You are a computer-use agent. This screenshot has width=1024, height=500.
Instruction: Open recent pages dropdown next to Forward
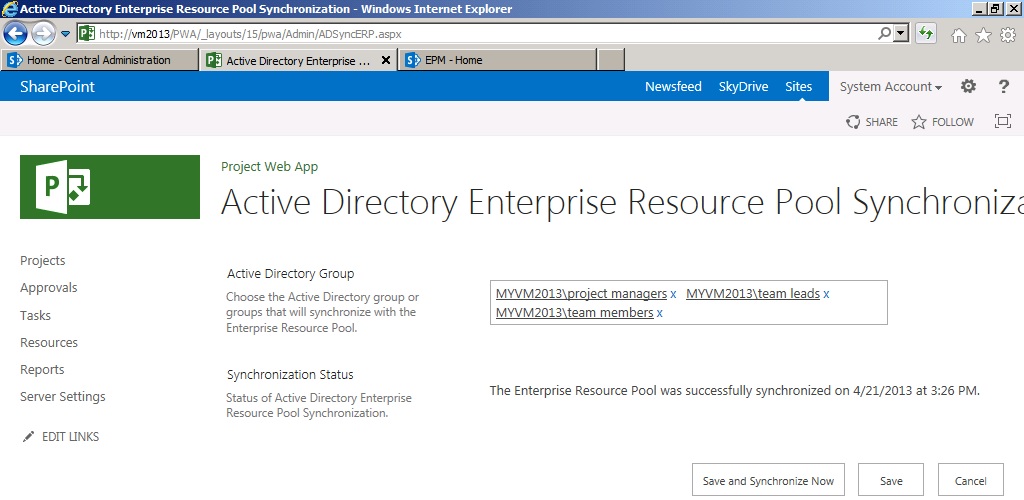(x=65, y=33)
